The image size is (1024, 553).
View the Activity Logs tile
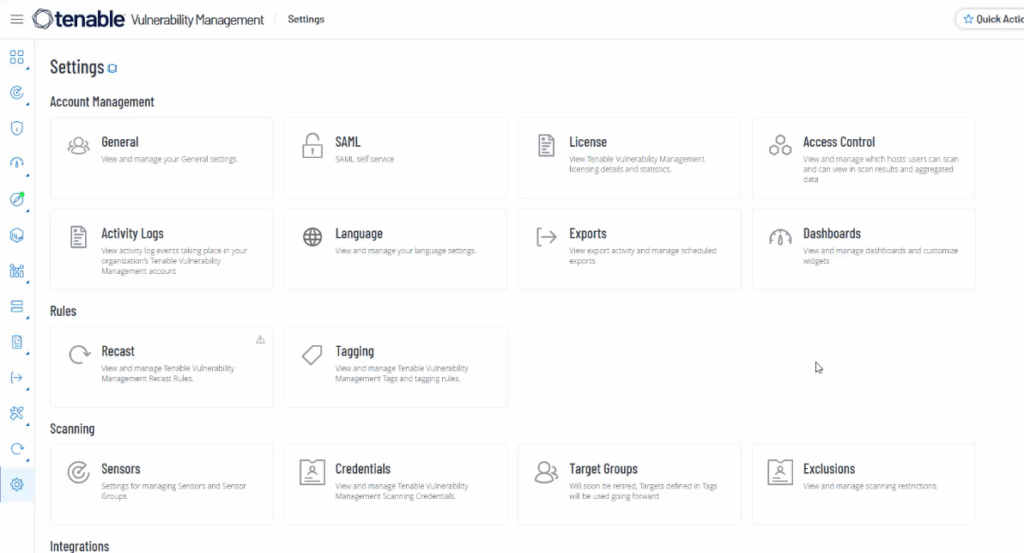pos(161,249)
